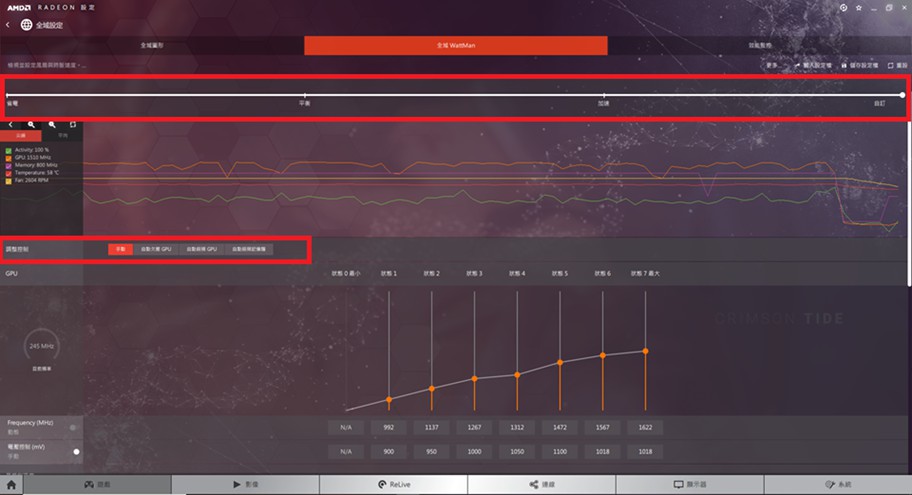Click the State 5 frequency slider handle

pyautogui.click(x=560, y=362)
